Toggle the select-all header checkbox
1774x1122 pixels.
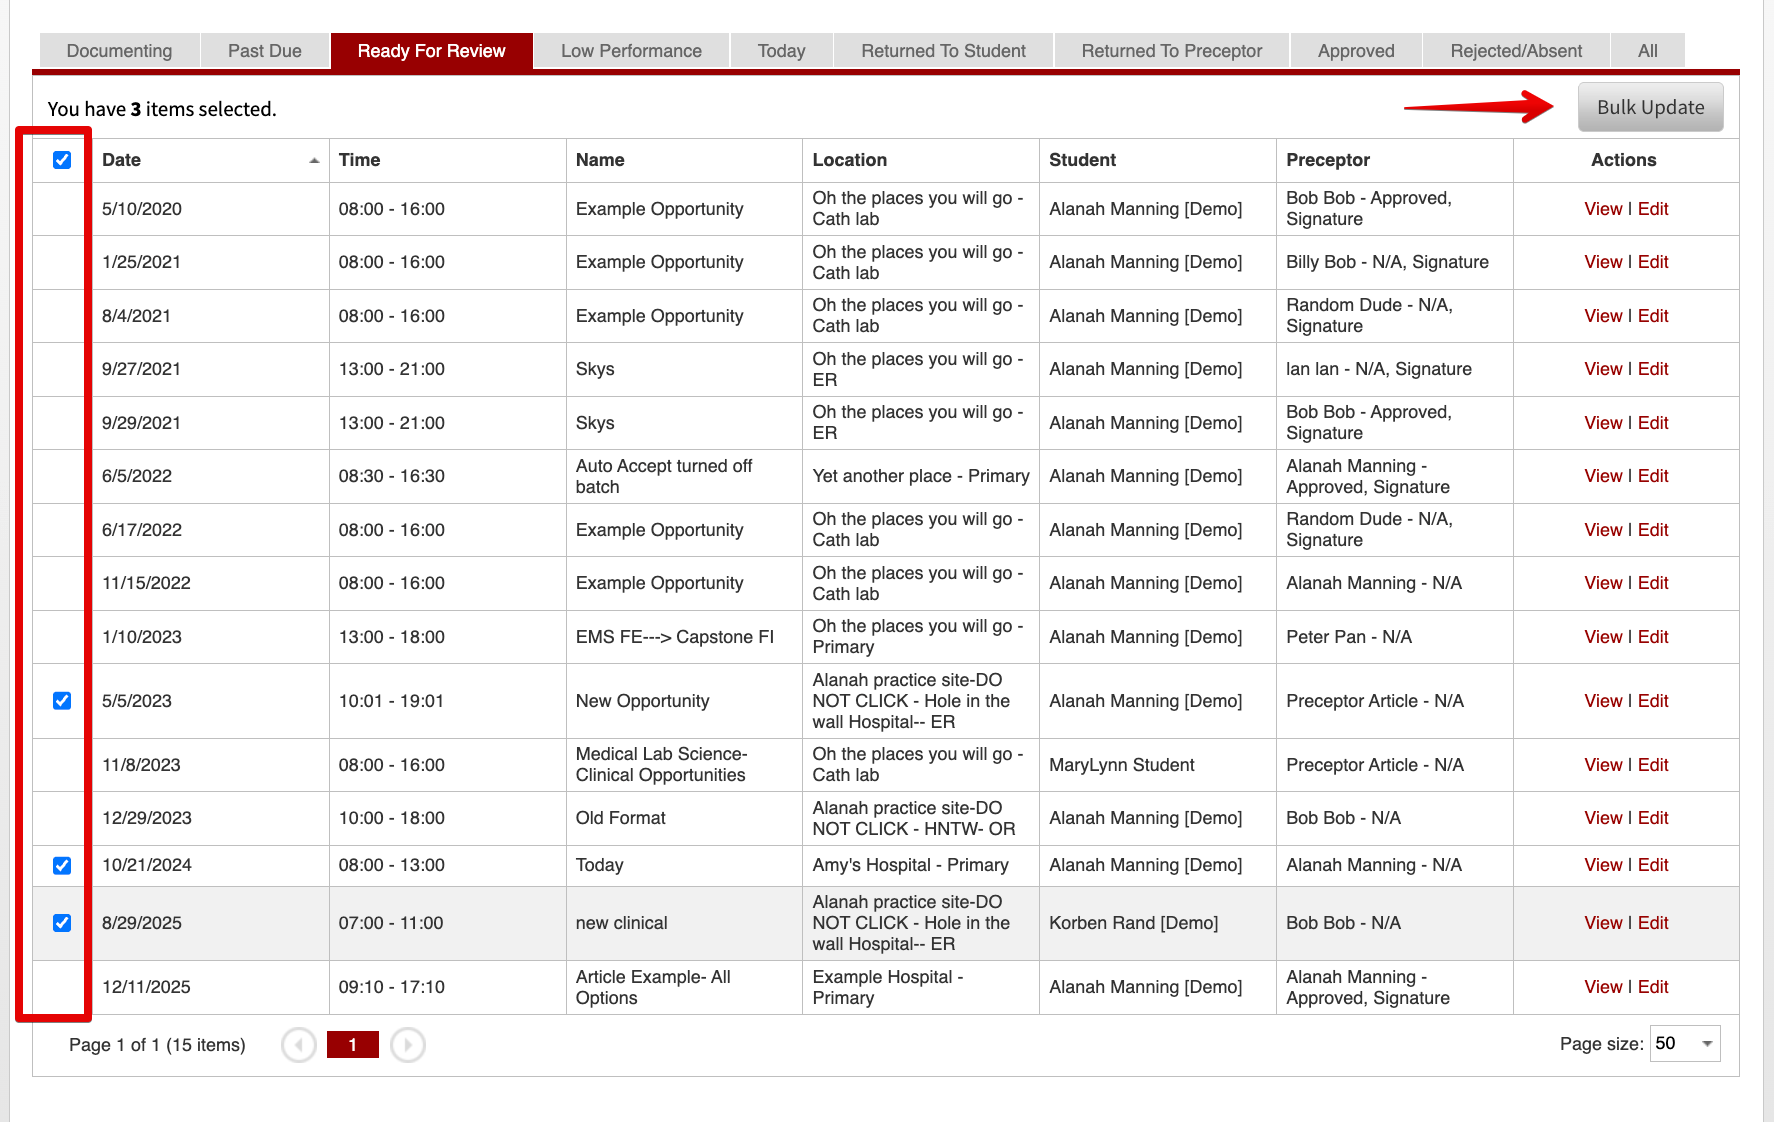tap(62, 160)
